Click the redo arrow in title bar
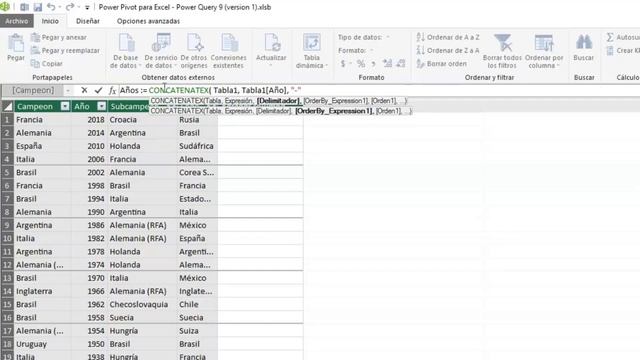This screenshot has height=360, width=640. tap(70, 7)
